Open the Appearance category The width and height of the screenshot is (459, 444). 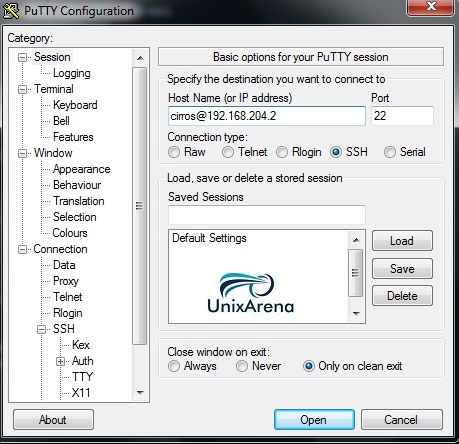click(x=82, y=169)
